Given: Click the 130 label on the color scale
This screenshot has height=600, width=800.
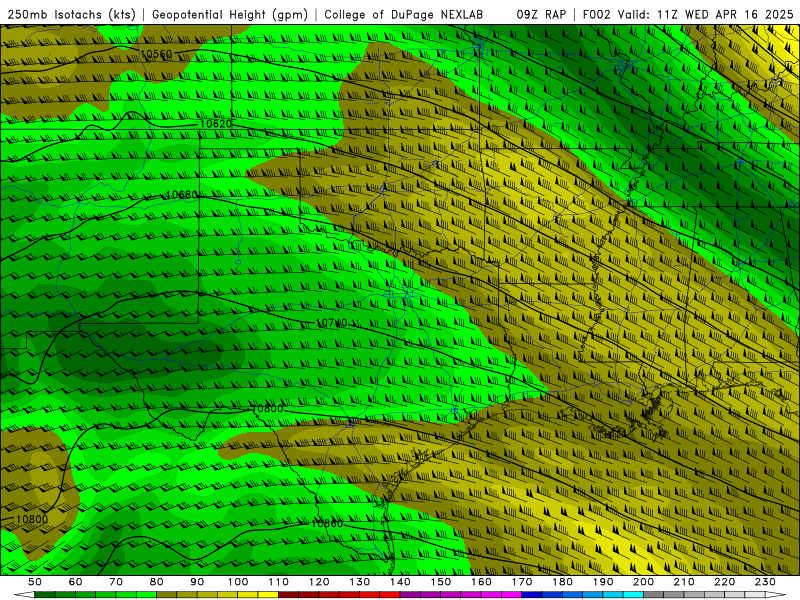Looking at the screenshot, I should pos(360,582).
